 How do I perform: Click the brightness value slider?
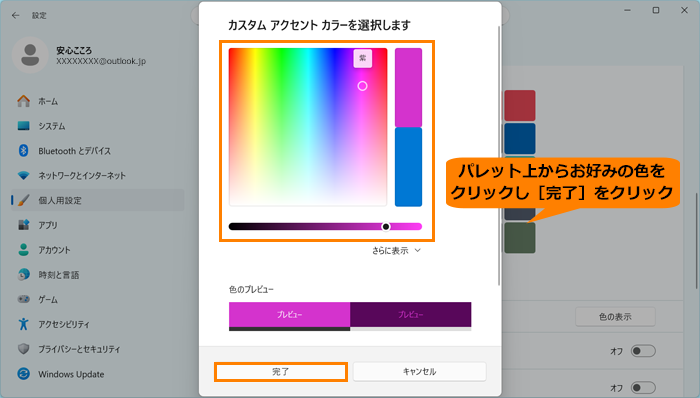point(325,227)
